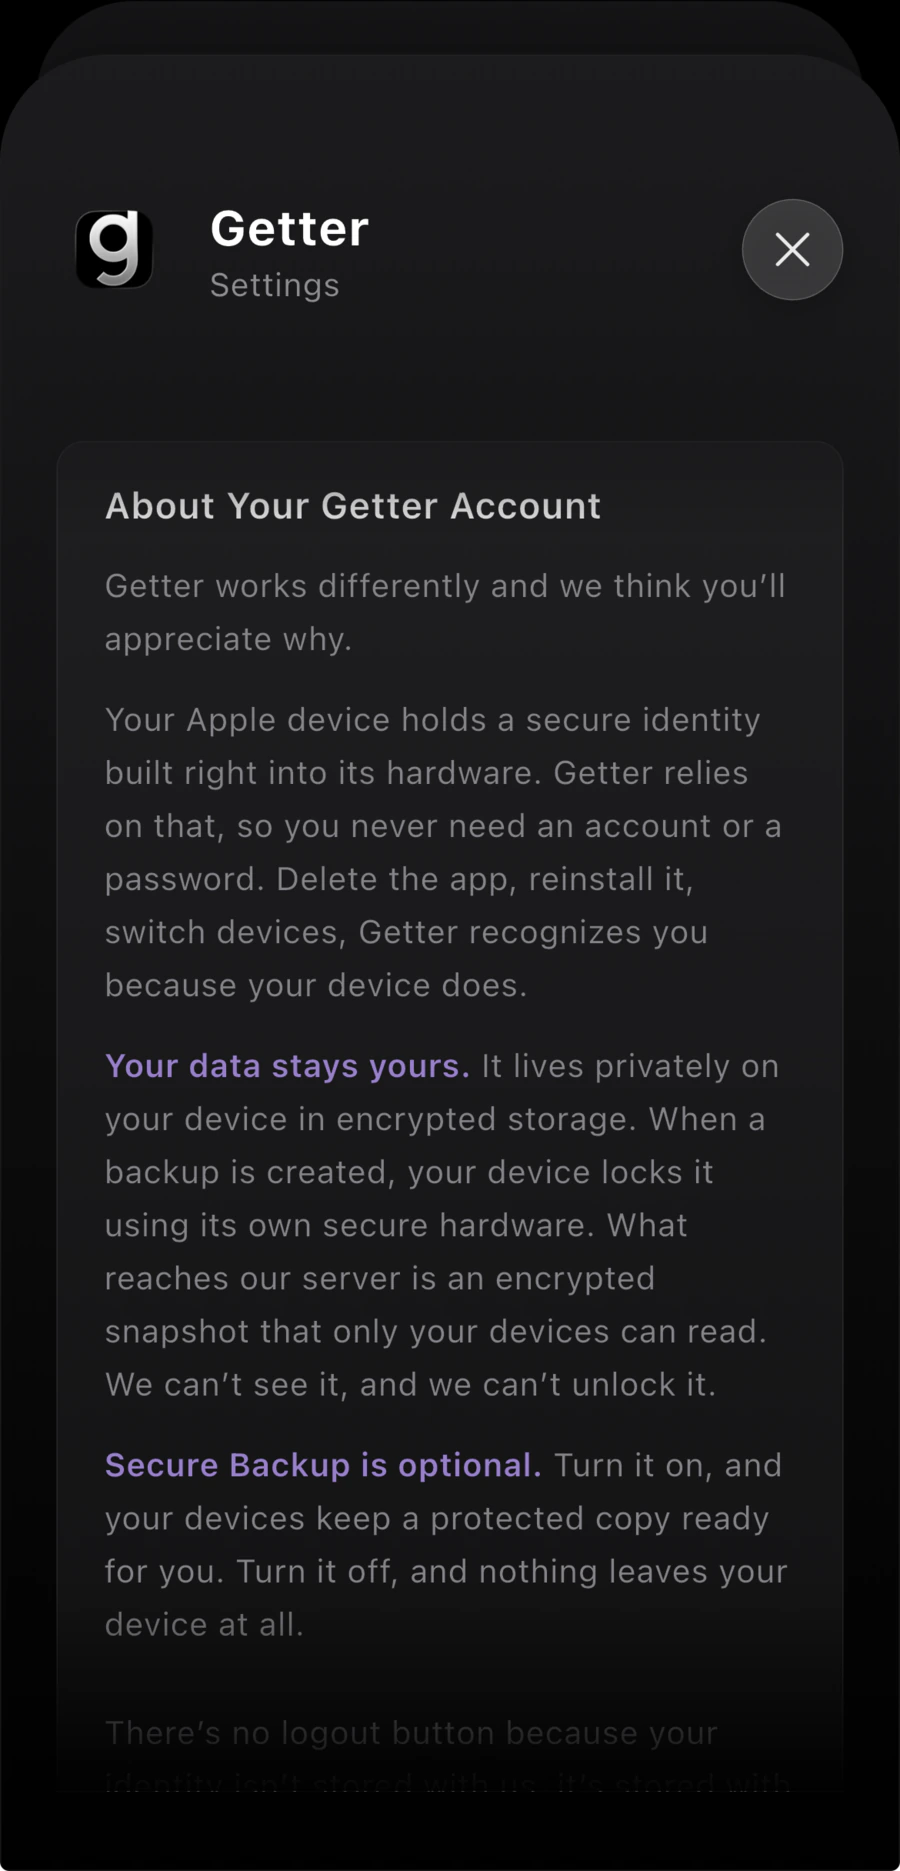Open the Settings section under 'Getter'
The image size is (900, 1871).
pyautogui.click(x=274, y=285)
